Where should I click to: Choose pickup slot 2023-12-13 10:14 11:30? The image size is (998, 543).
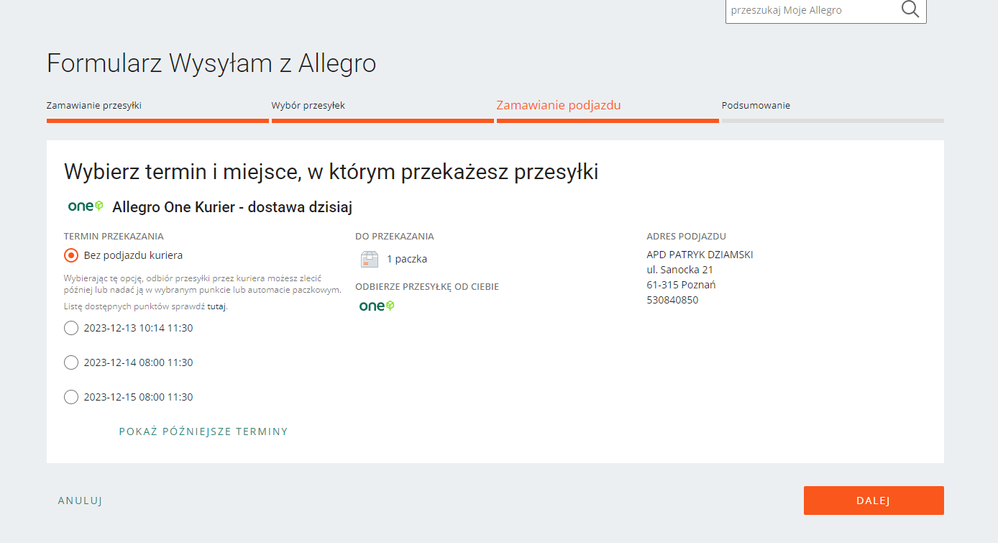(71, 328)
